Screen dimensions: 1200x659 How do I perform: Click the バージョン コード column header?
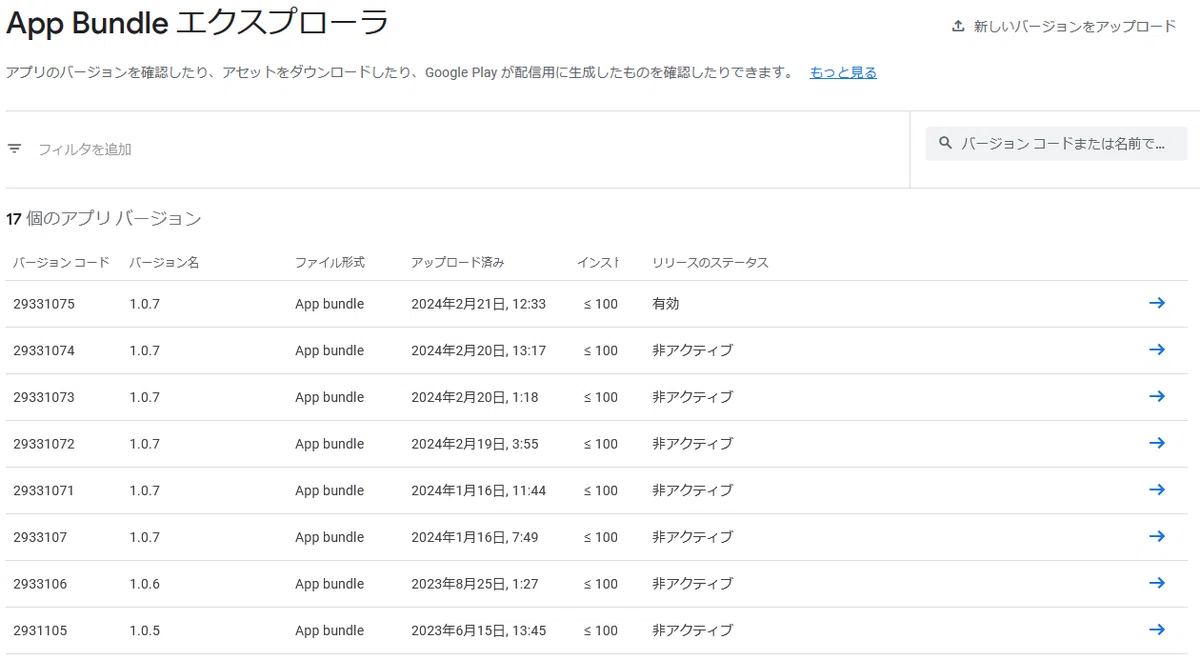pos(61,262)
